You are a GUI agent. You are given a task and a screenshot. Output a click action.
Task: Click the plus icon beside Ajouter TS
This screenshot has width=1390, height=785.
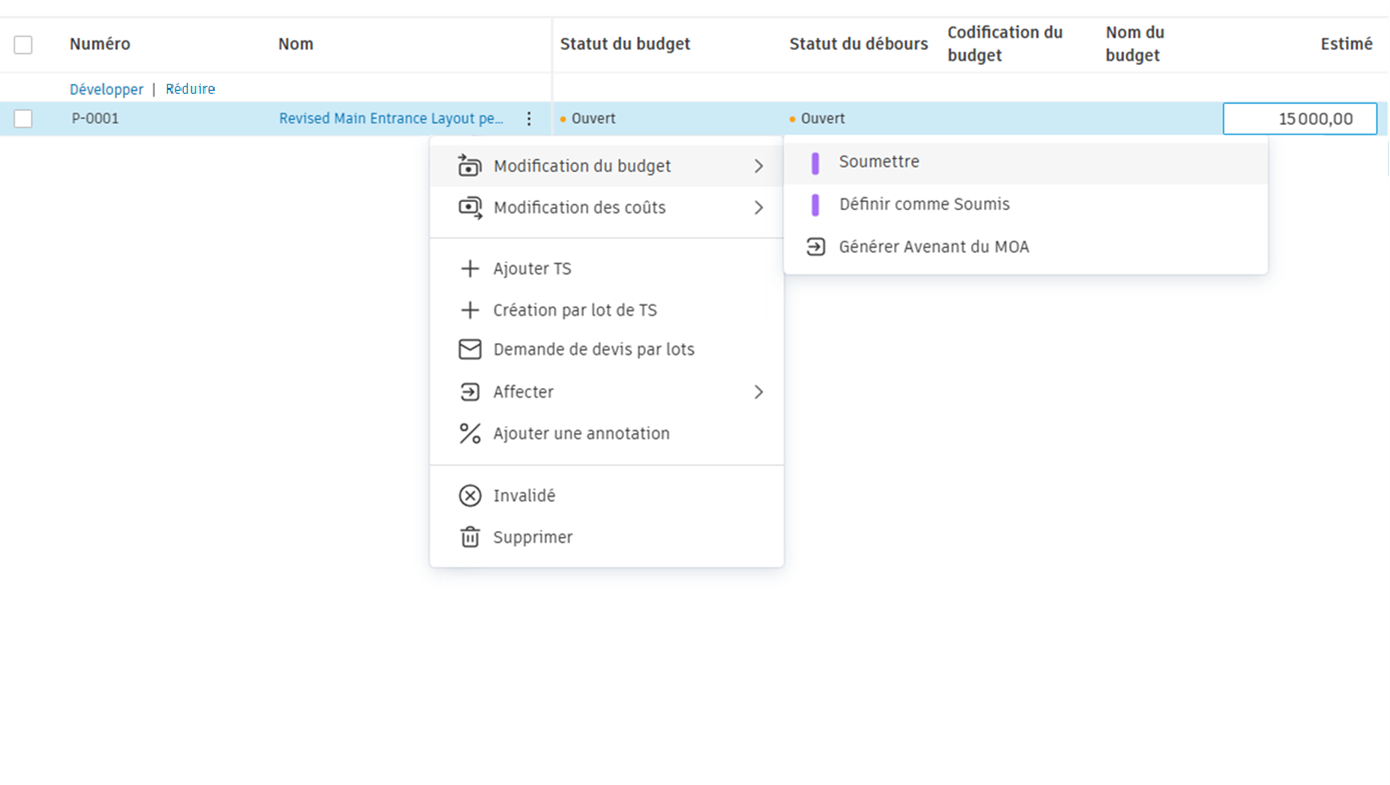click(x=470, y=269)
